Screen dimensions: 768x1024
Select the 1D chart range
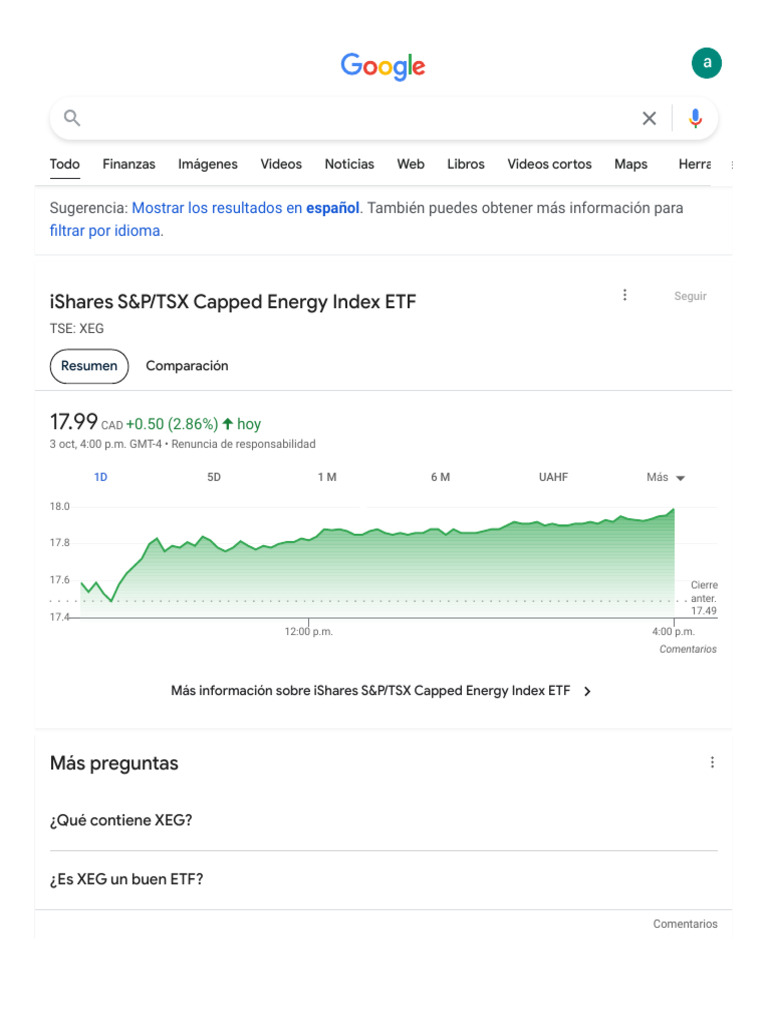pos(101,477)
